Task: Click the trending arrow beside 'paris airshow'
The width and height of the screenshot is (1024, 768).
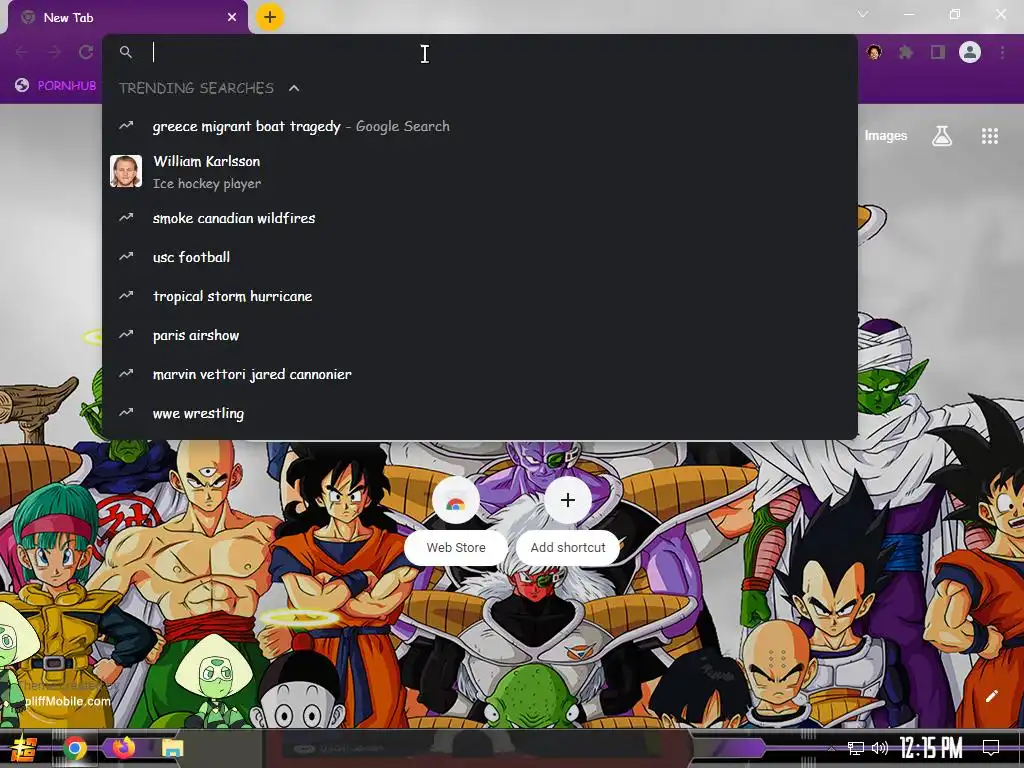Action: (x=126, y=334)
